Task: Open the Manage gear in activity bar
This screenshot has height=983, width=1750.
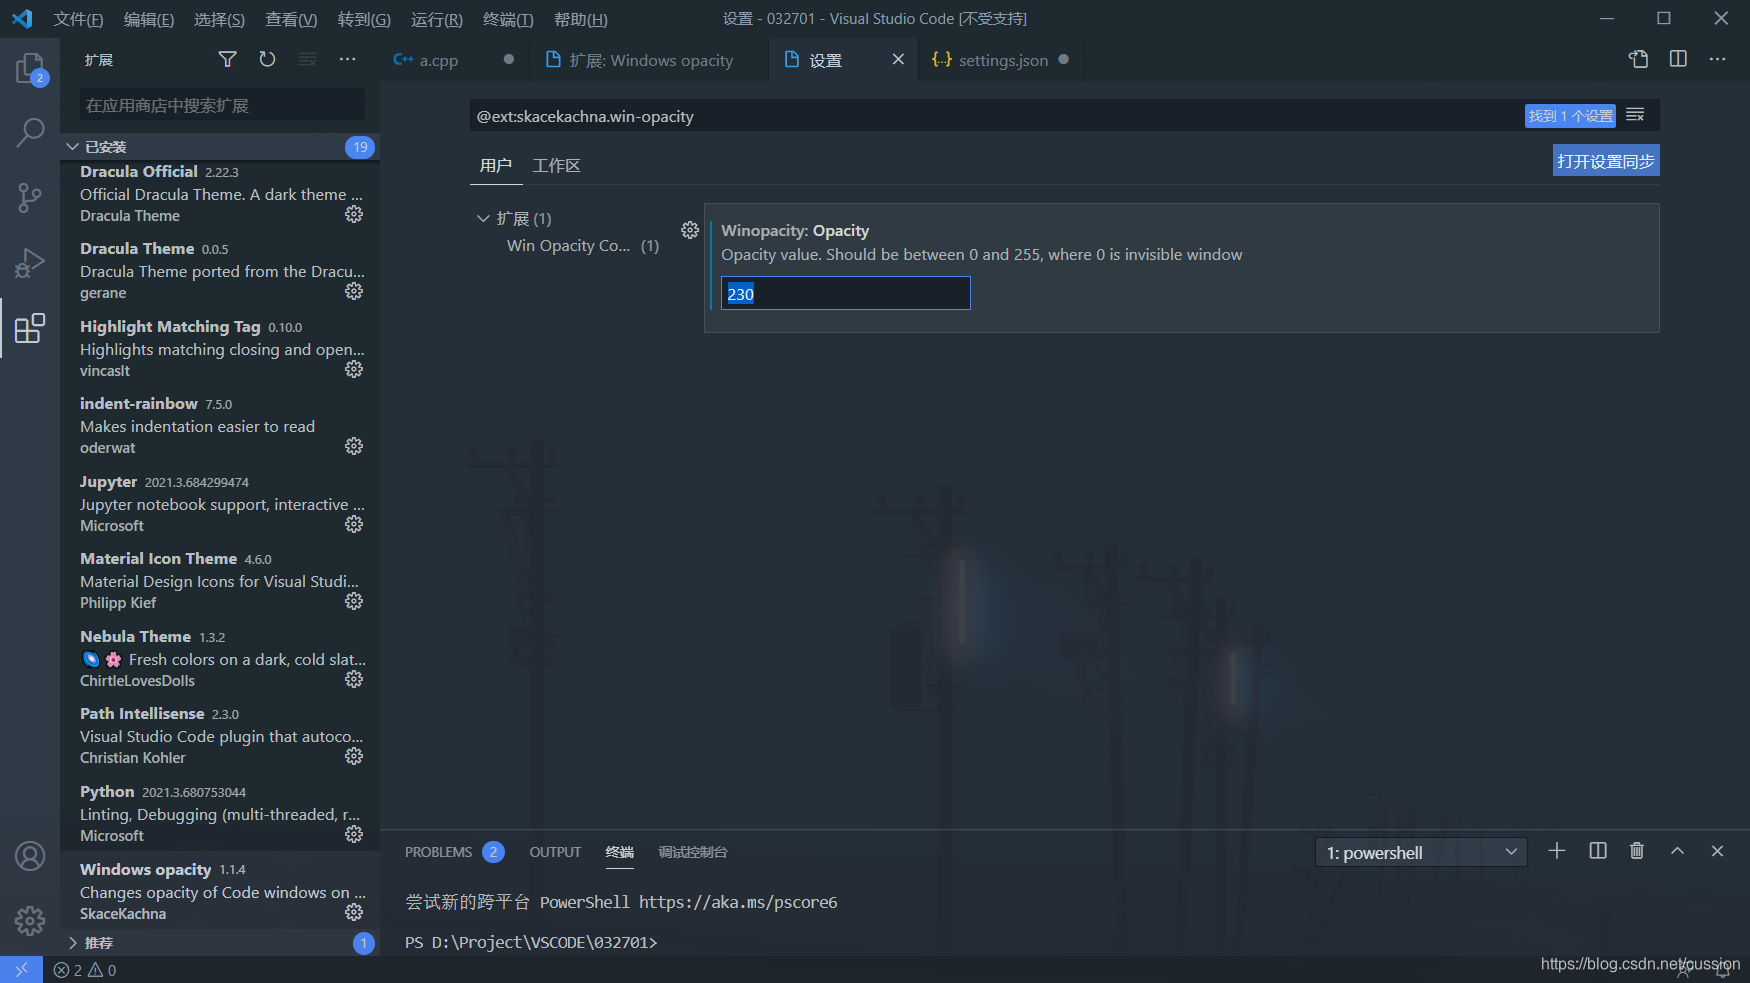Action: (30, 920)
